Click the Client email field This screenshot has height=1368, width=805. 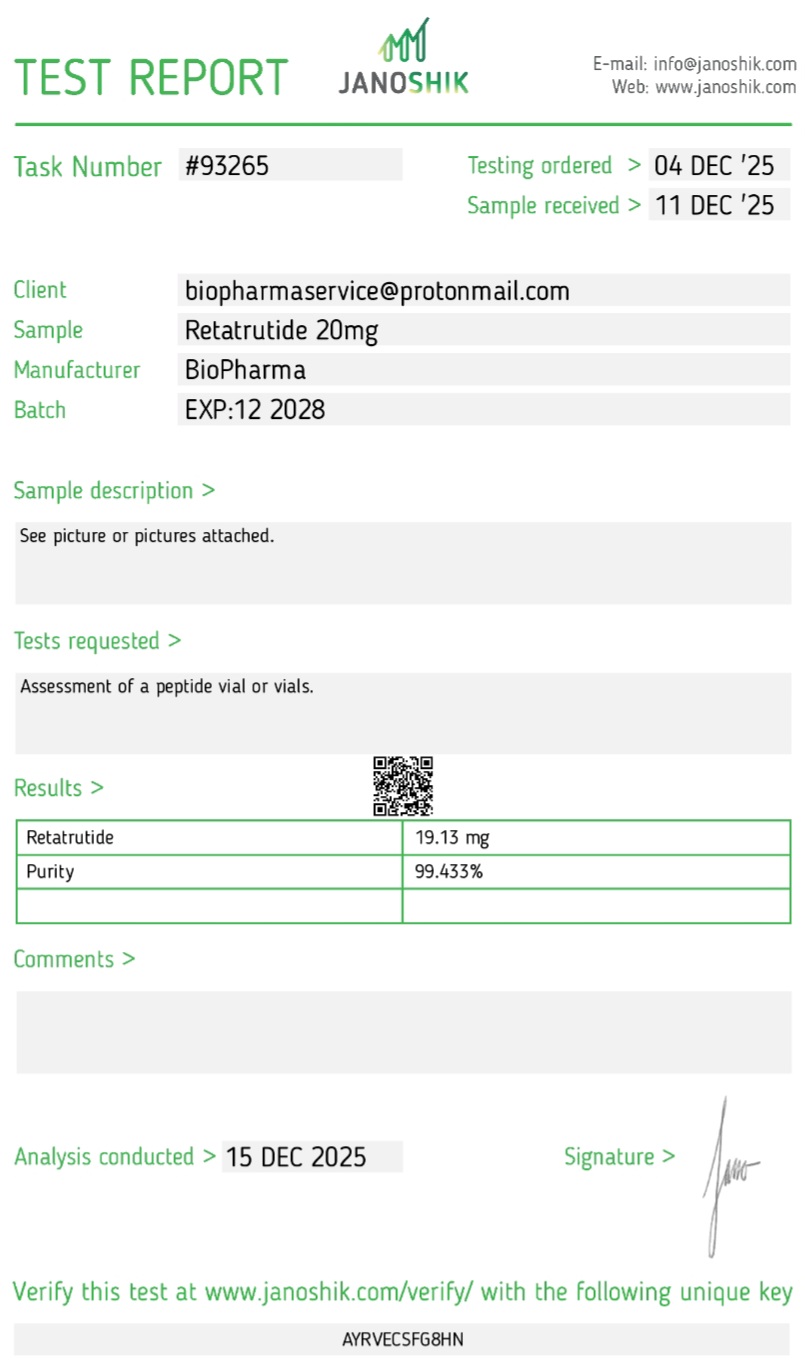click(x=483, y=290)
